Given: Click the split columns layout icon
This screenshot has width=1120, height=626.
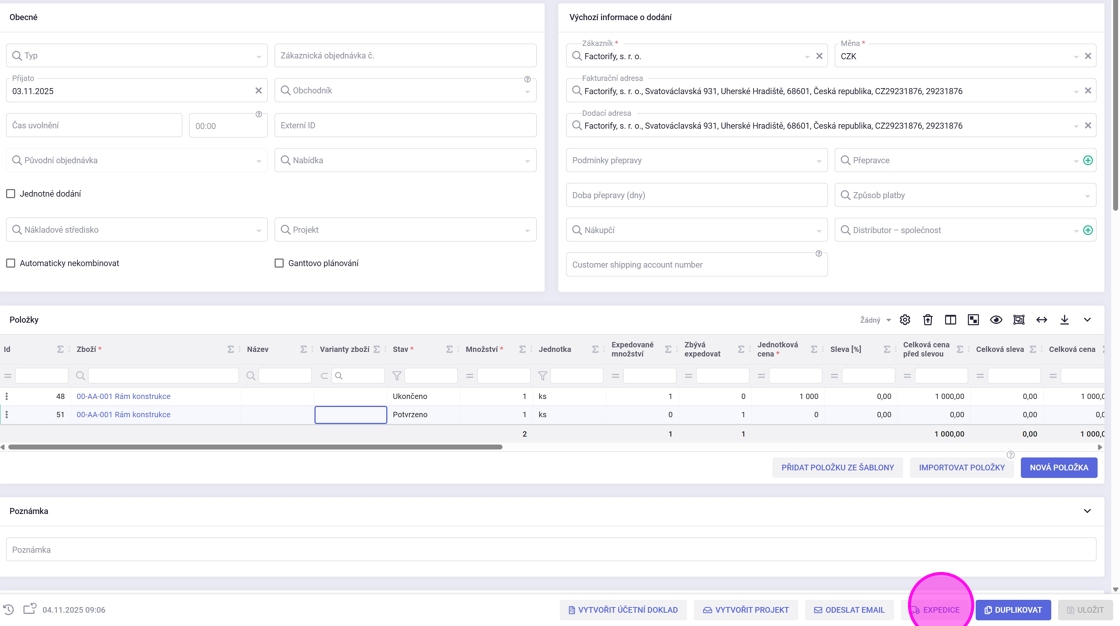Looking at the screenshot, I should click(951, 320).
